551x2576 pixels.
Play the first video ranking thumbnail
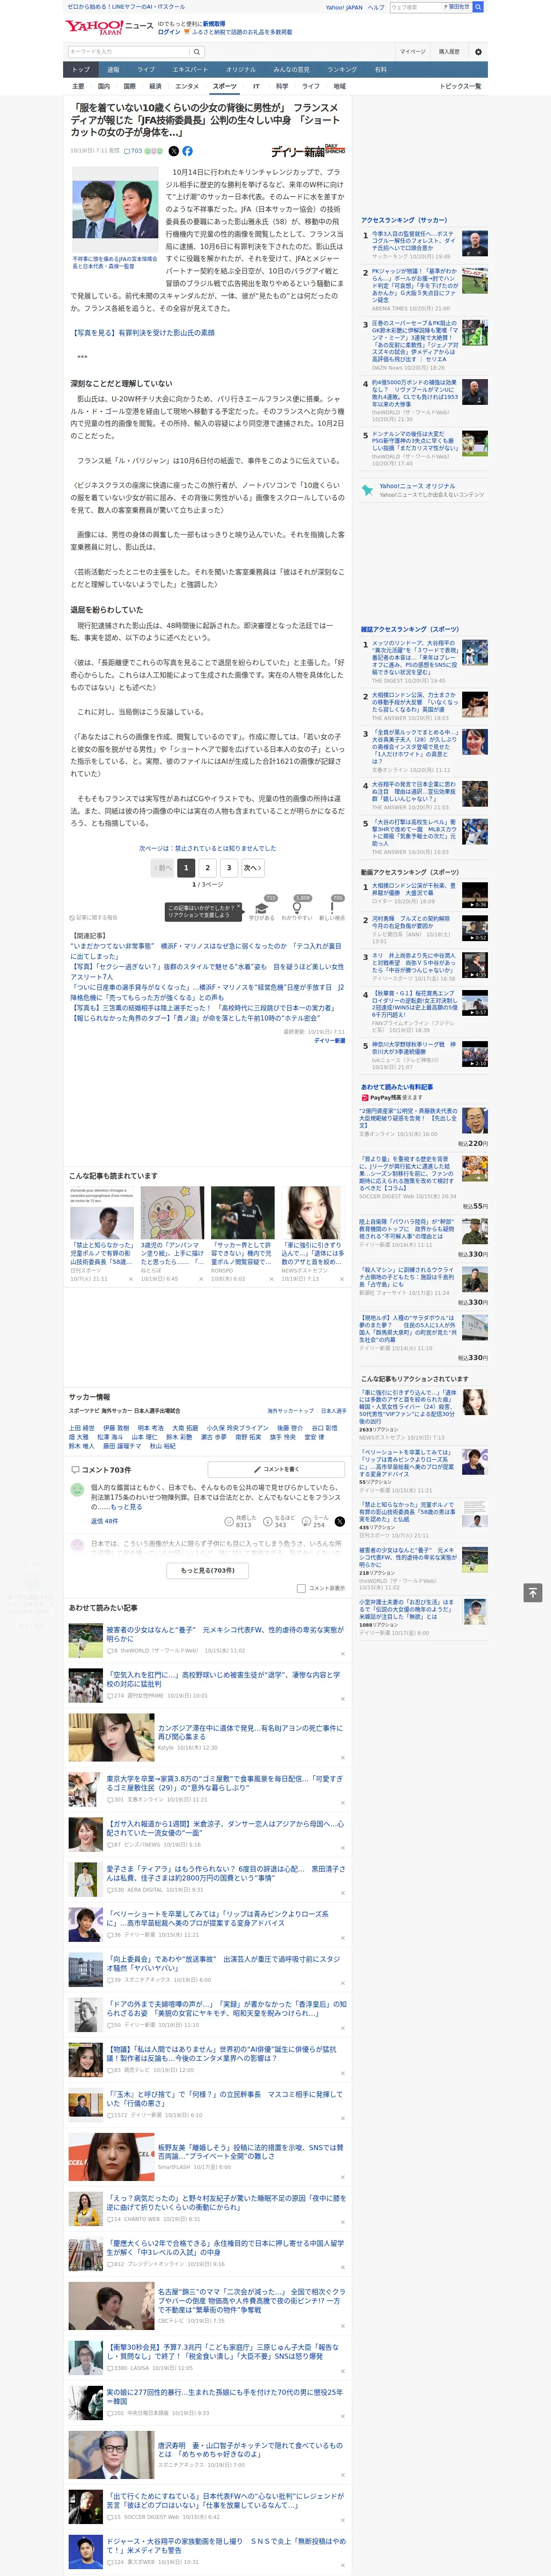point(475,895)
